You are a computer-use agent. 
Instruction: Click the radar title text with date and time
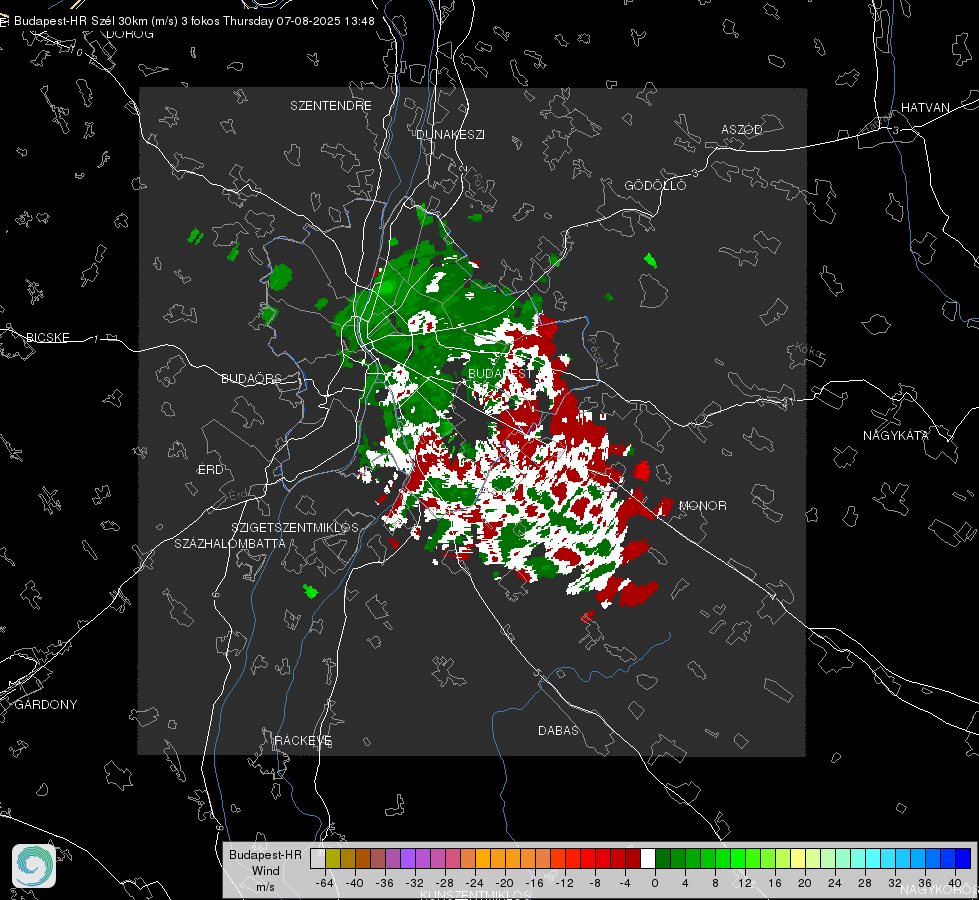(194, 21)
